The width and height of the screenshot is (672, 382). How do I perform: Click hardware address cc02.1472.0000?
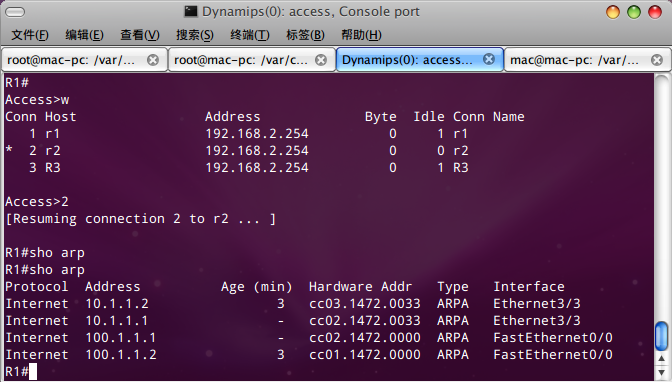[365, 337]
